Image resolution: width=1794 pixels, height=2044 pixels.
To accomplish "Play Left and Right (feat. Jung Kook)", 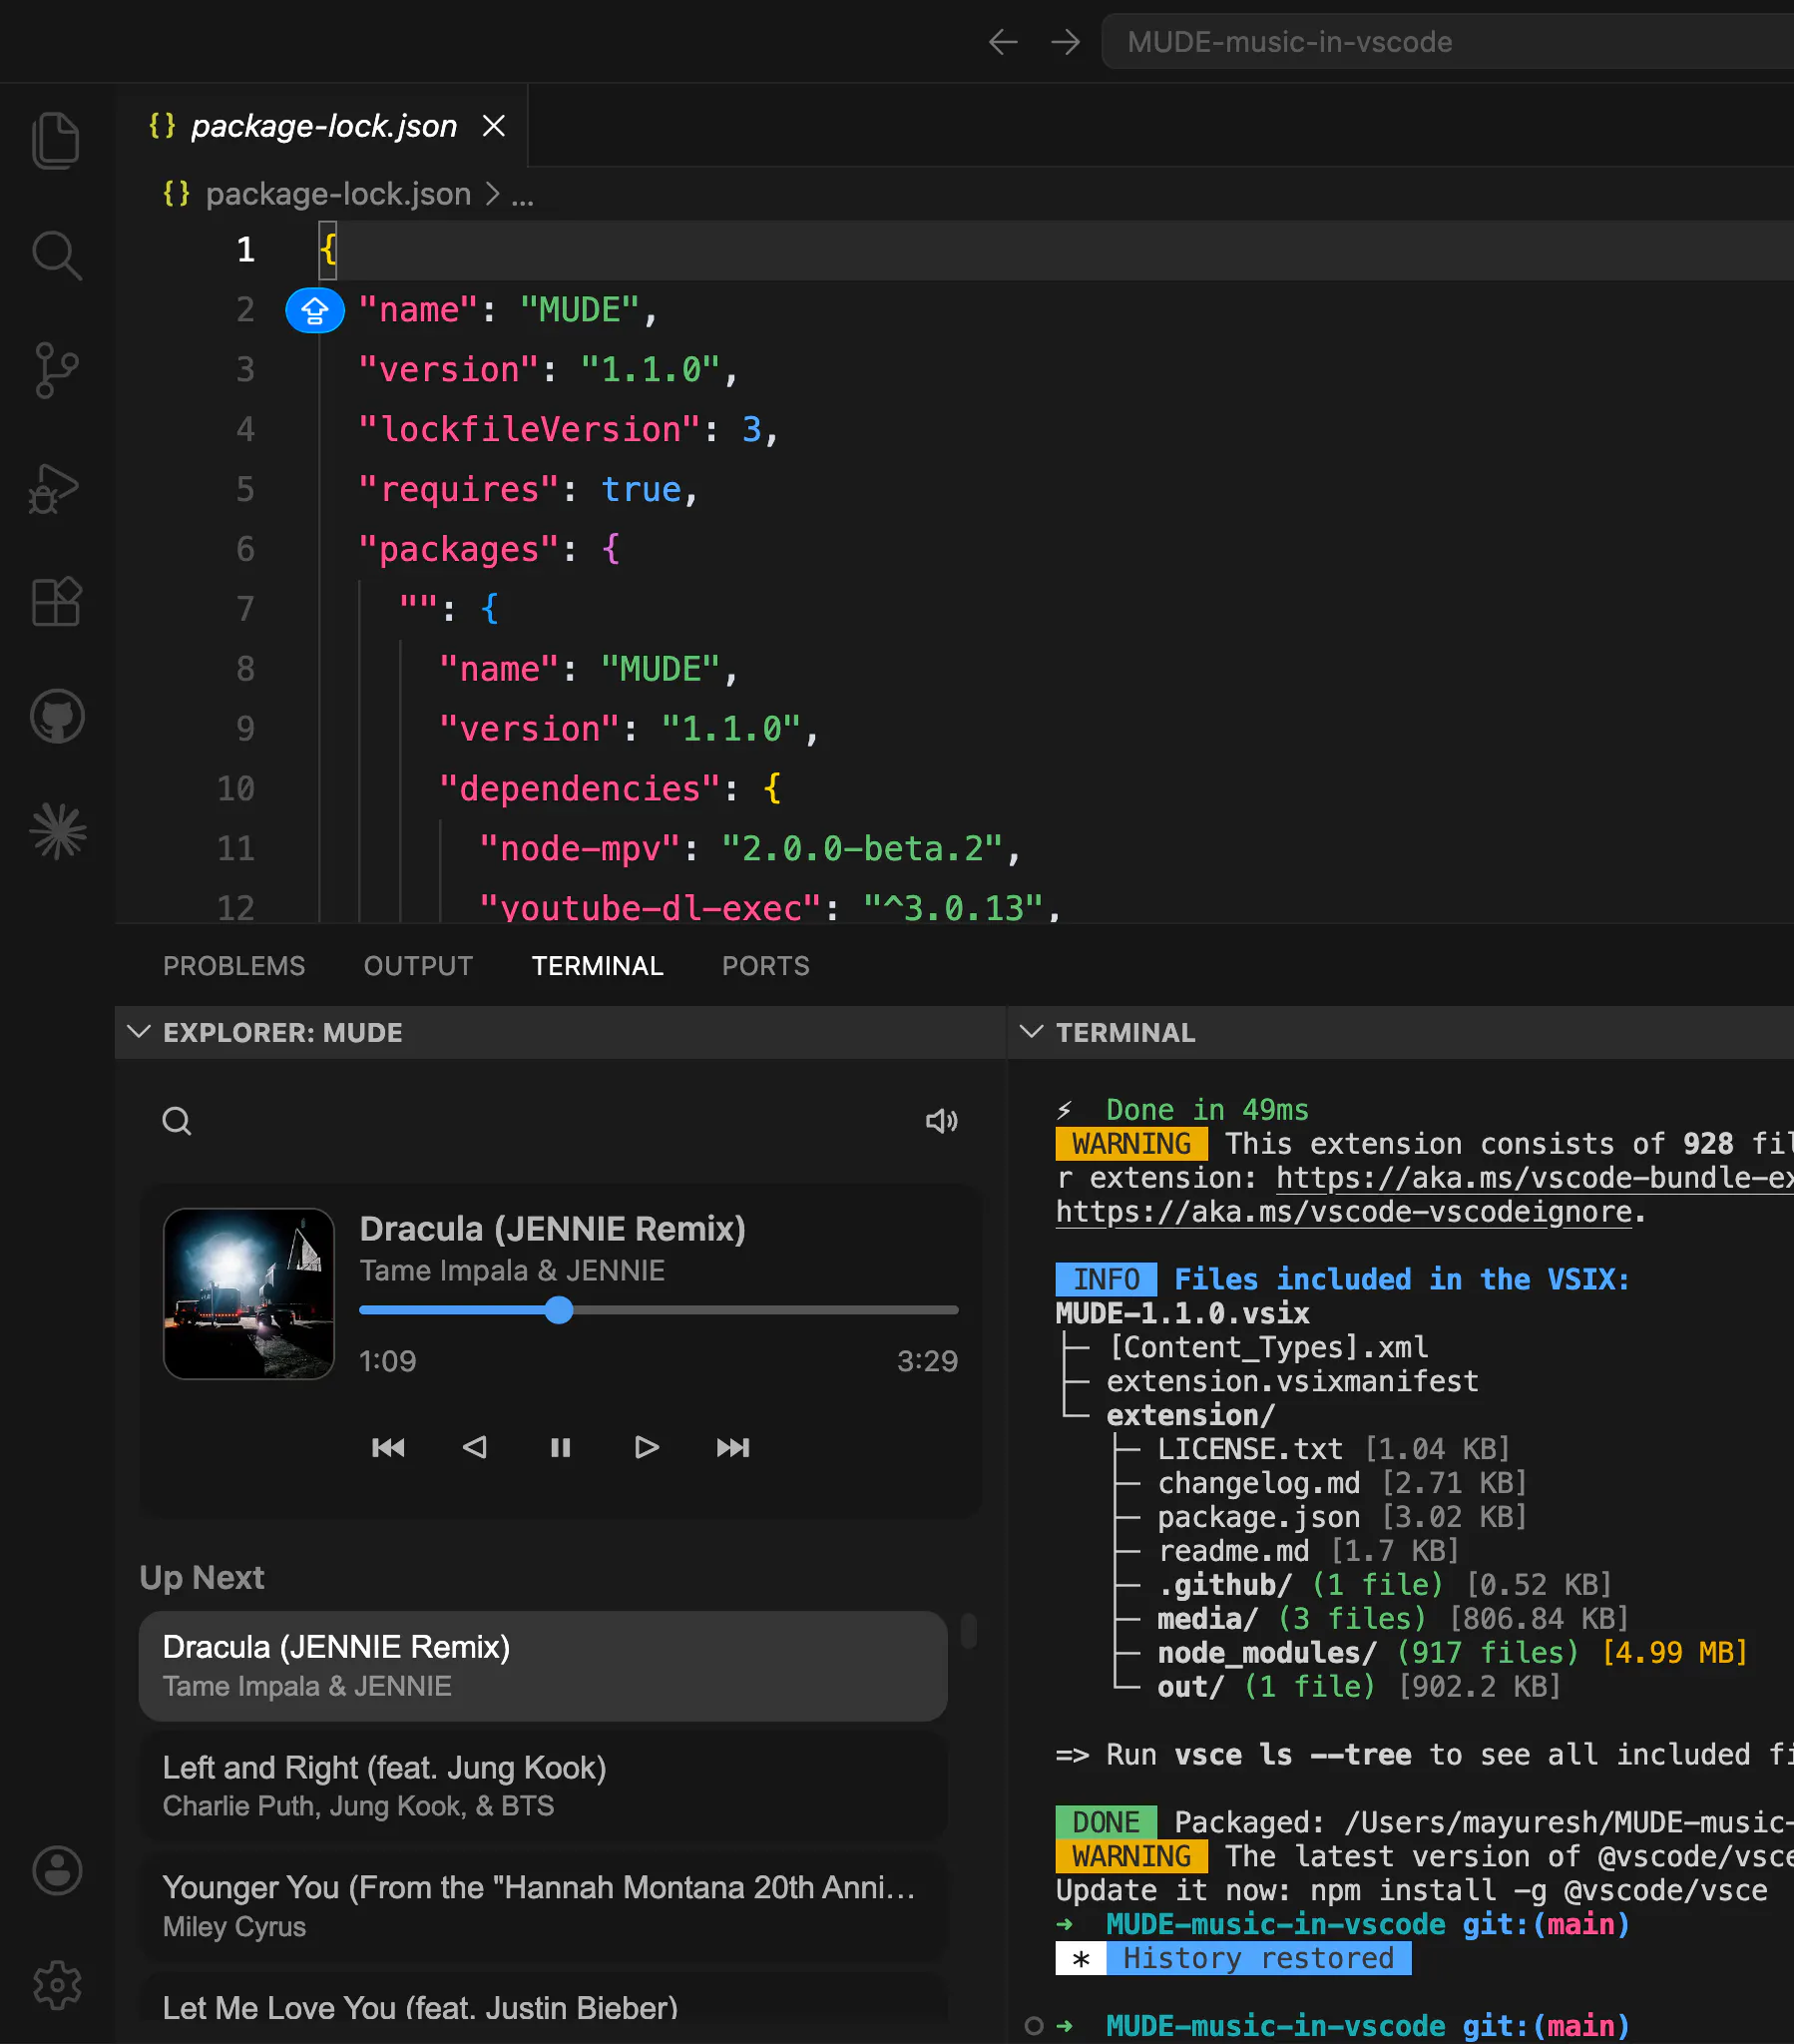I will tap(543, 1786).
